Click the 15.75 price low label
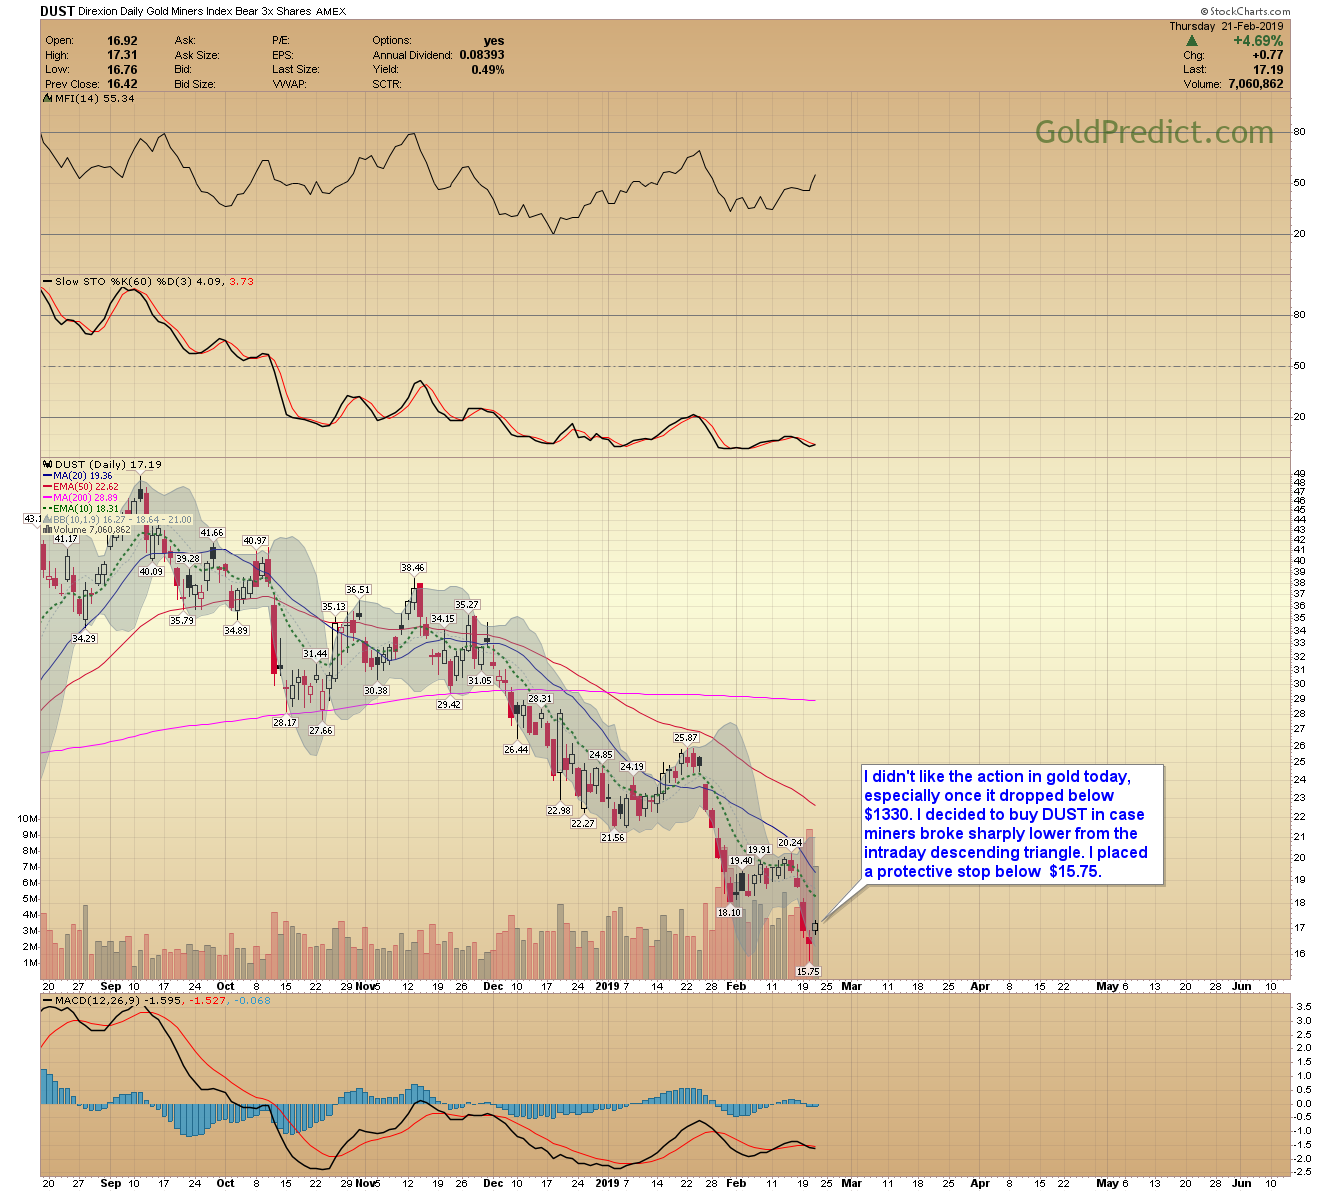The width and height of the screenshot is (1340, 1192). coord(808,972)
